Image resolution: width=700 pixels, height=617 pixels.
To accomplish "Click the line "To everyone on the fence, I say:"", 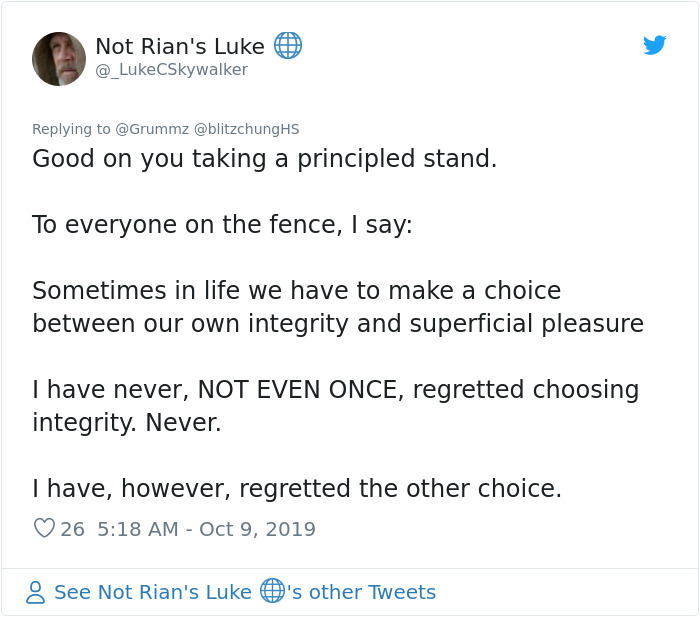I will (222, 224).
